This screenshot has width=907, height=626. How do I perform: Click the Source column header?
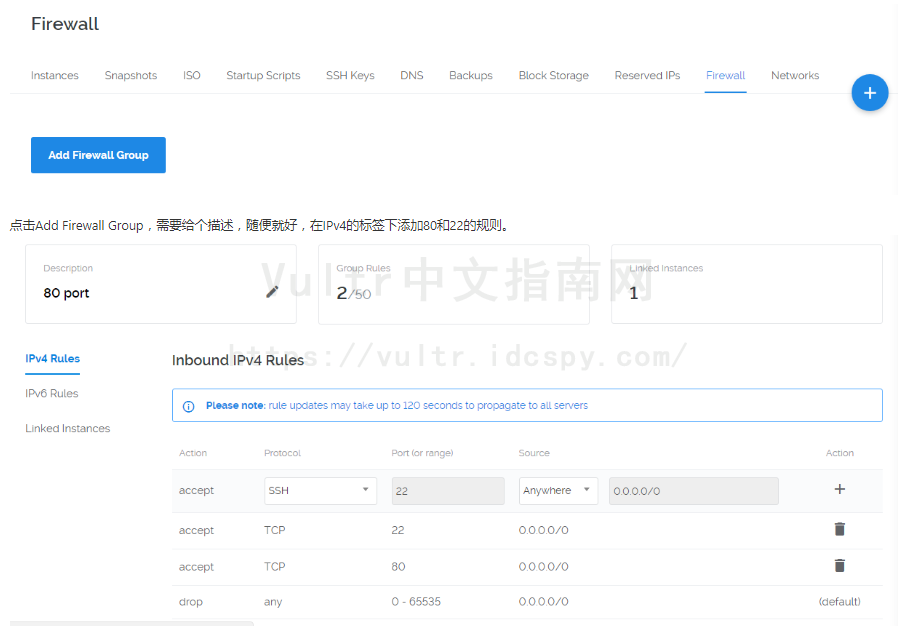[534, 453]
